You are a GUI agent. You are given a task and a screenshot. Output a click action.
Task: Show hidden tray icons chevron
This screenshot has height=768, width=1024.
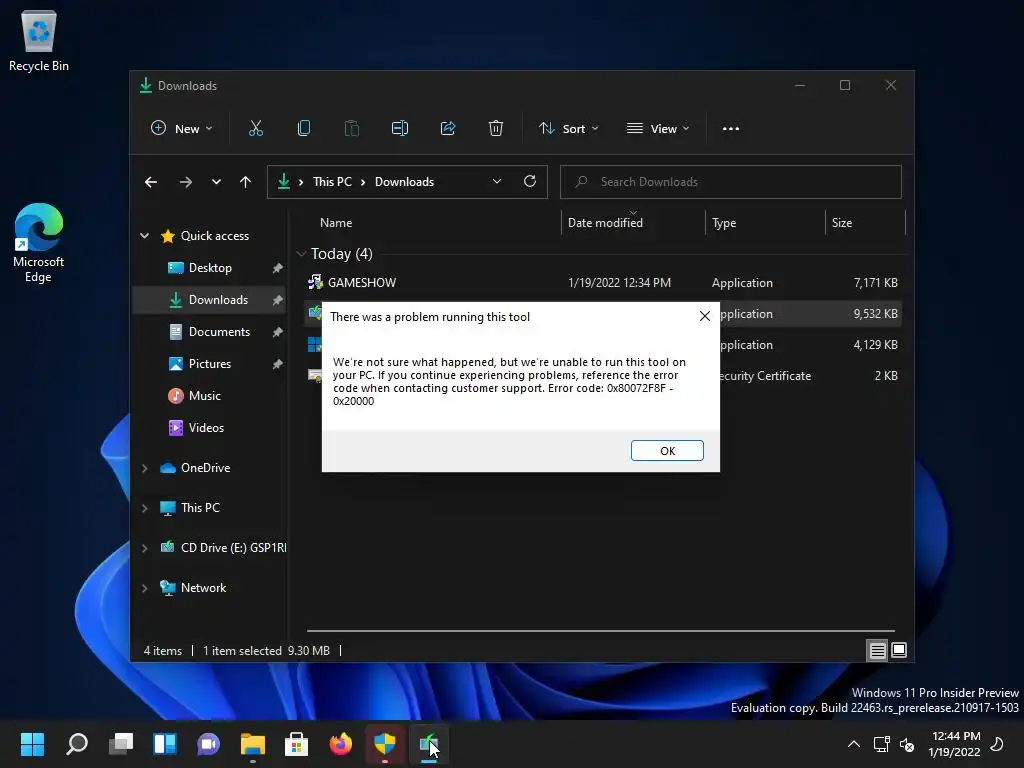pyautogui.click(x=853, y=744)
